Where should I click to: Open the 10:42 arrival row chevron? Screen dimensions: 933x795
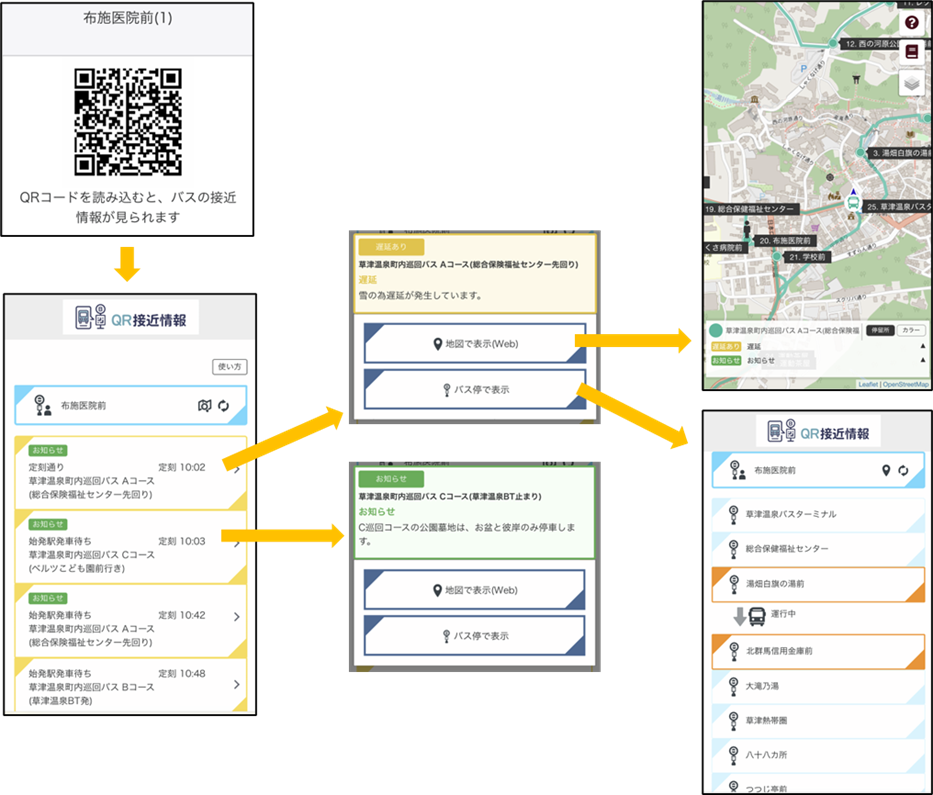(x=237, y=616)
